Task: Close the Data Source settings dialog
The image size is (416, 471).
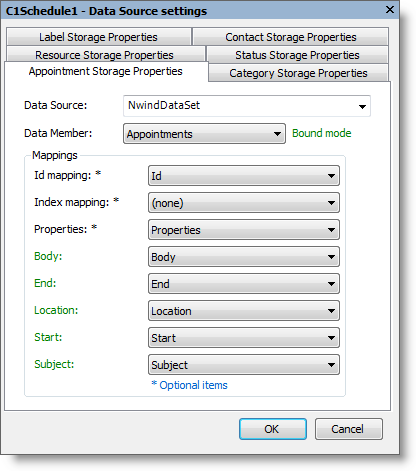Action: click(390, 9)
